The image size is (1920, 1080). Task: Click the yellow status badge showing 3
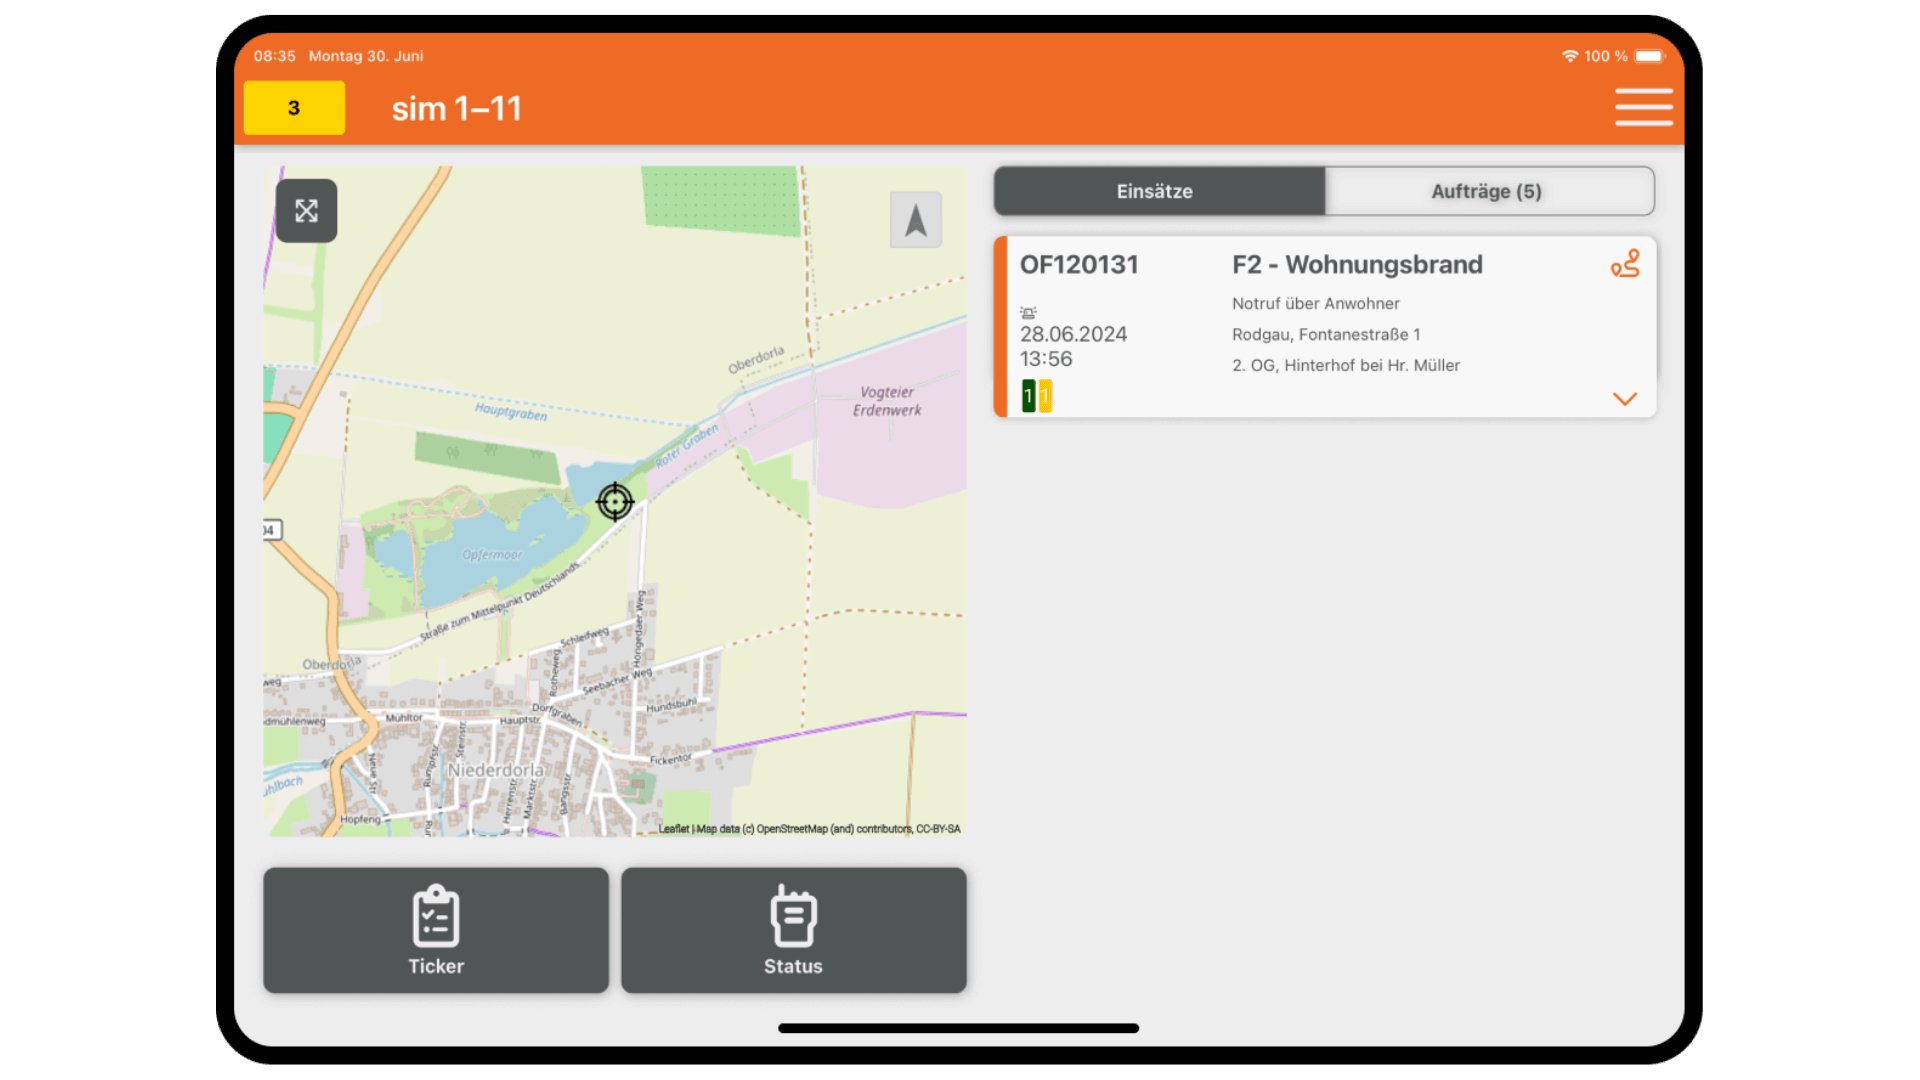point(293,107)
